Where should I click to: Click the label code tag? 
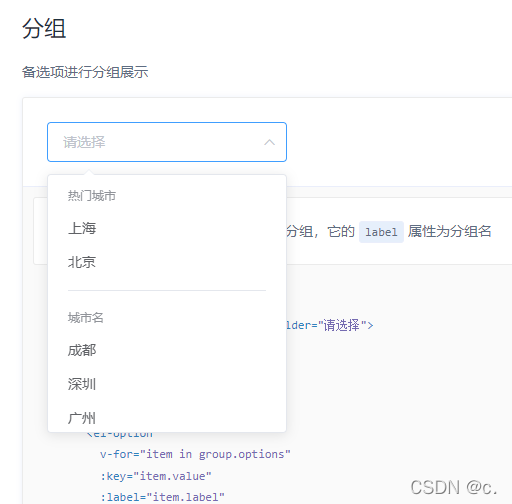[x=381, y=232]
